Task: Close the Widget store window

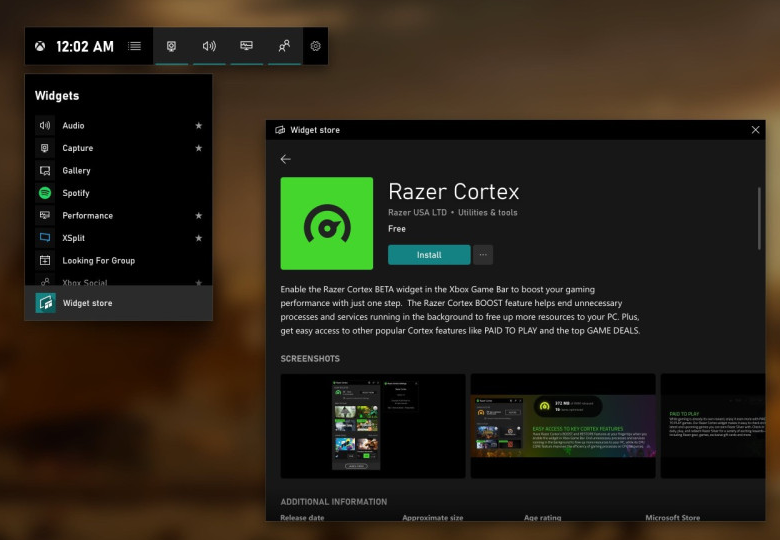Action: (755, 130)
